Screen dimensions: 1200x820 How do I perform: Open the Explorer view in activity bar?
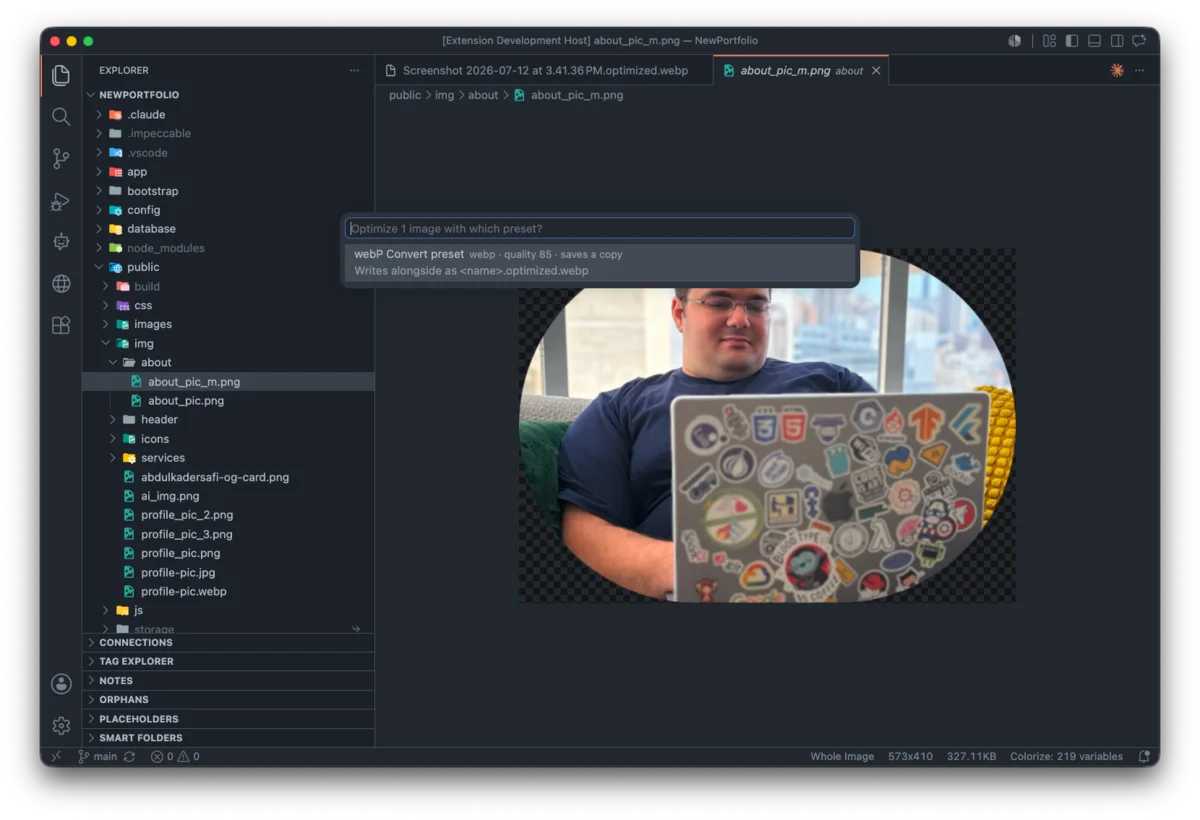(61, 76)
